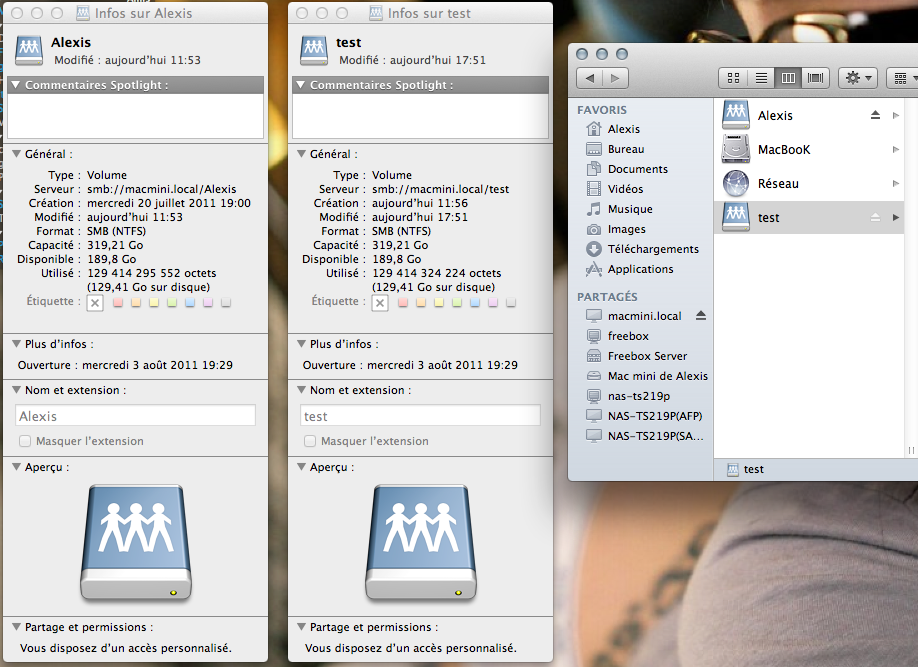This screenshot has width=918, height=667.
Task: Click large preview icon in test window
Action: click(x=421, y=543)
